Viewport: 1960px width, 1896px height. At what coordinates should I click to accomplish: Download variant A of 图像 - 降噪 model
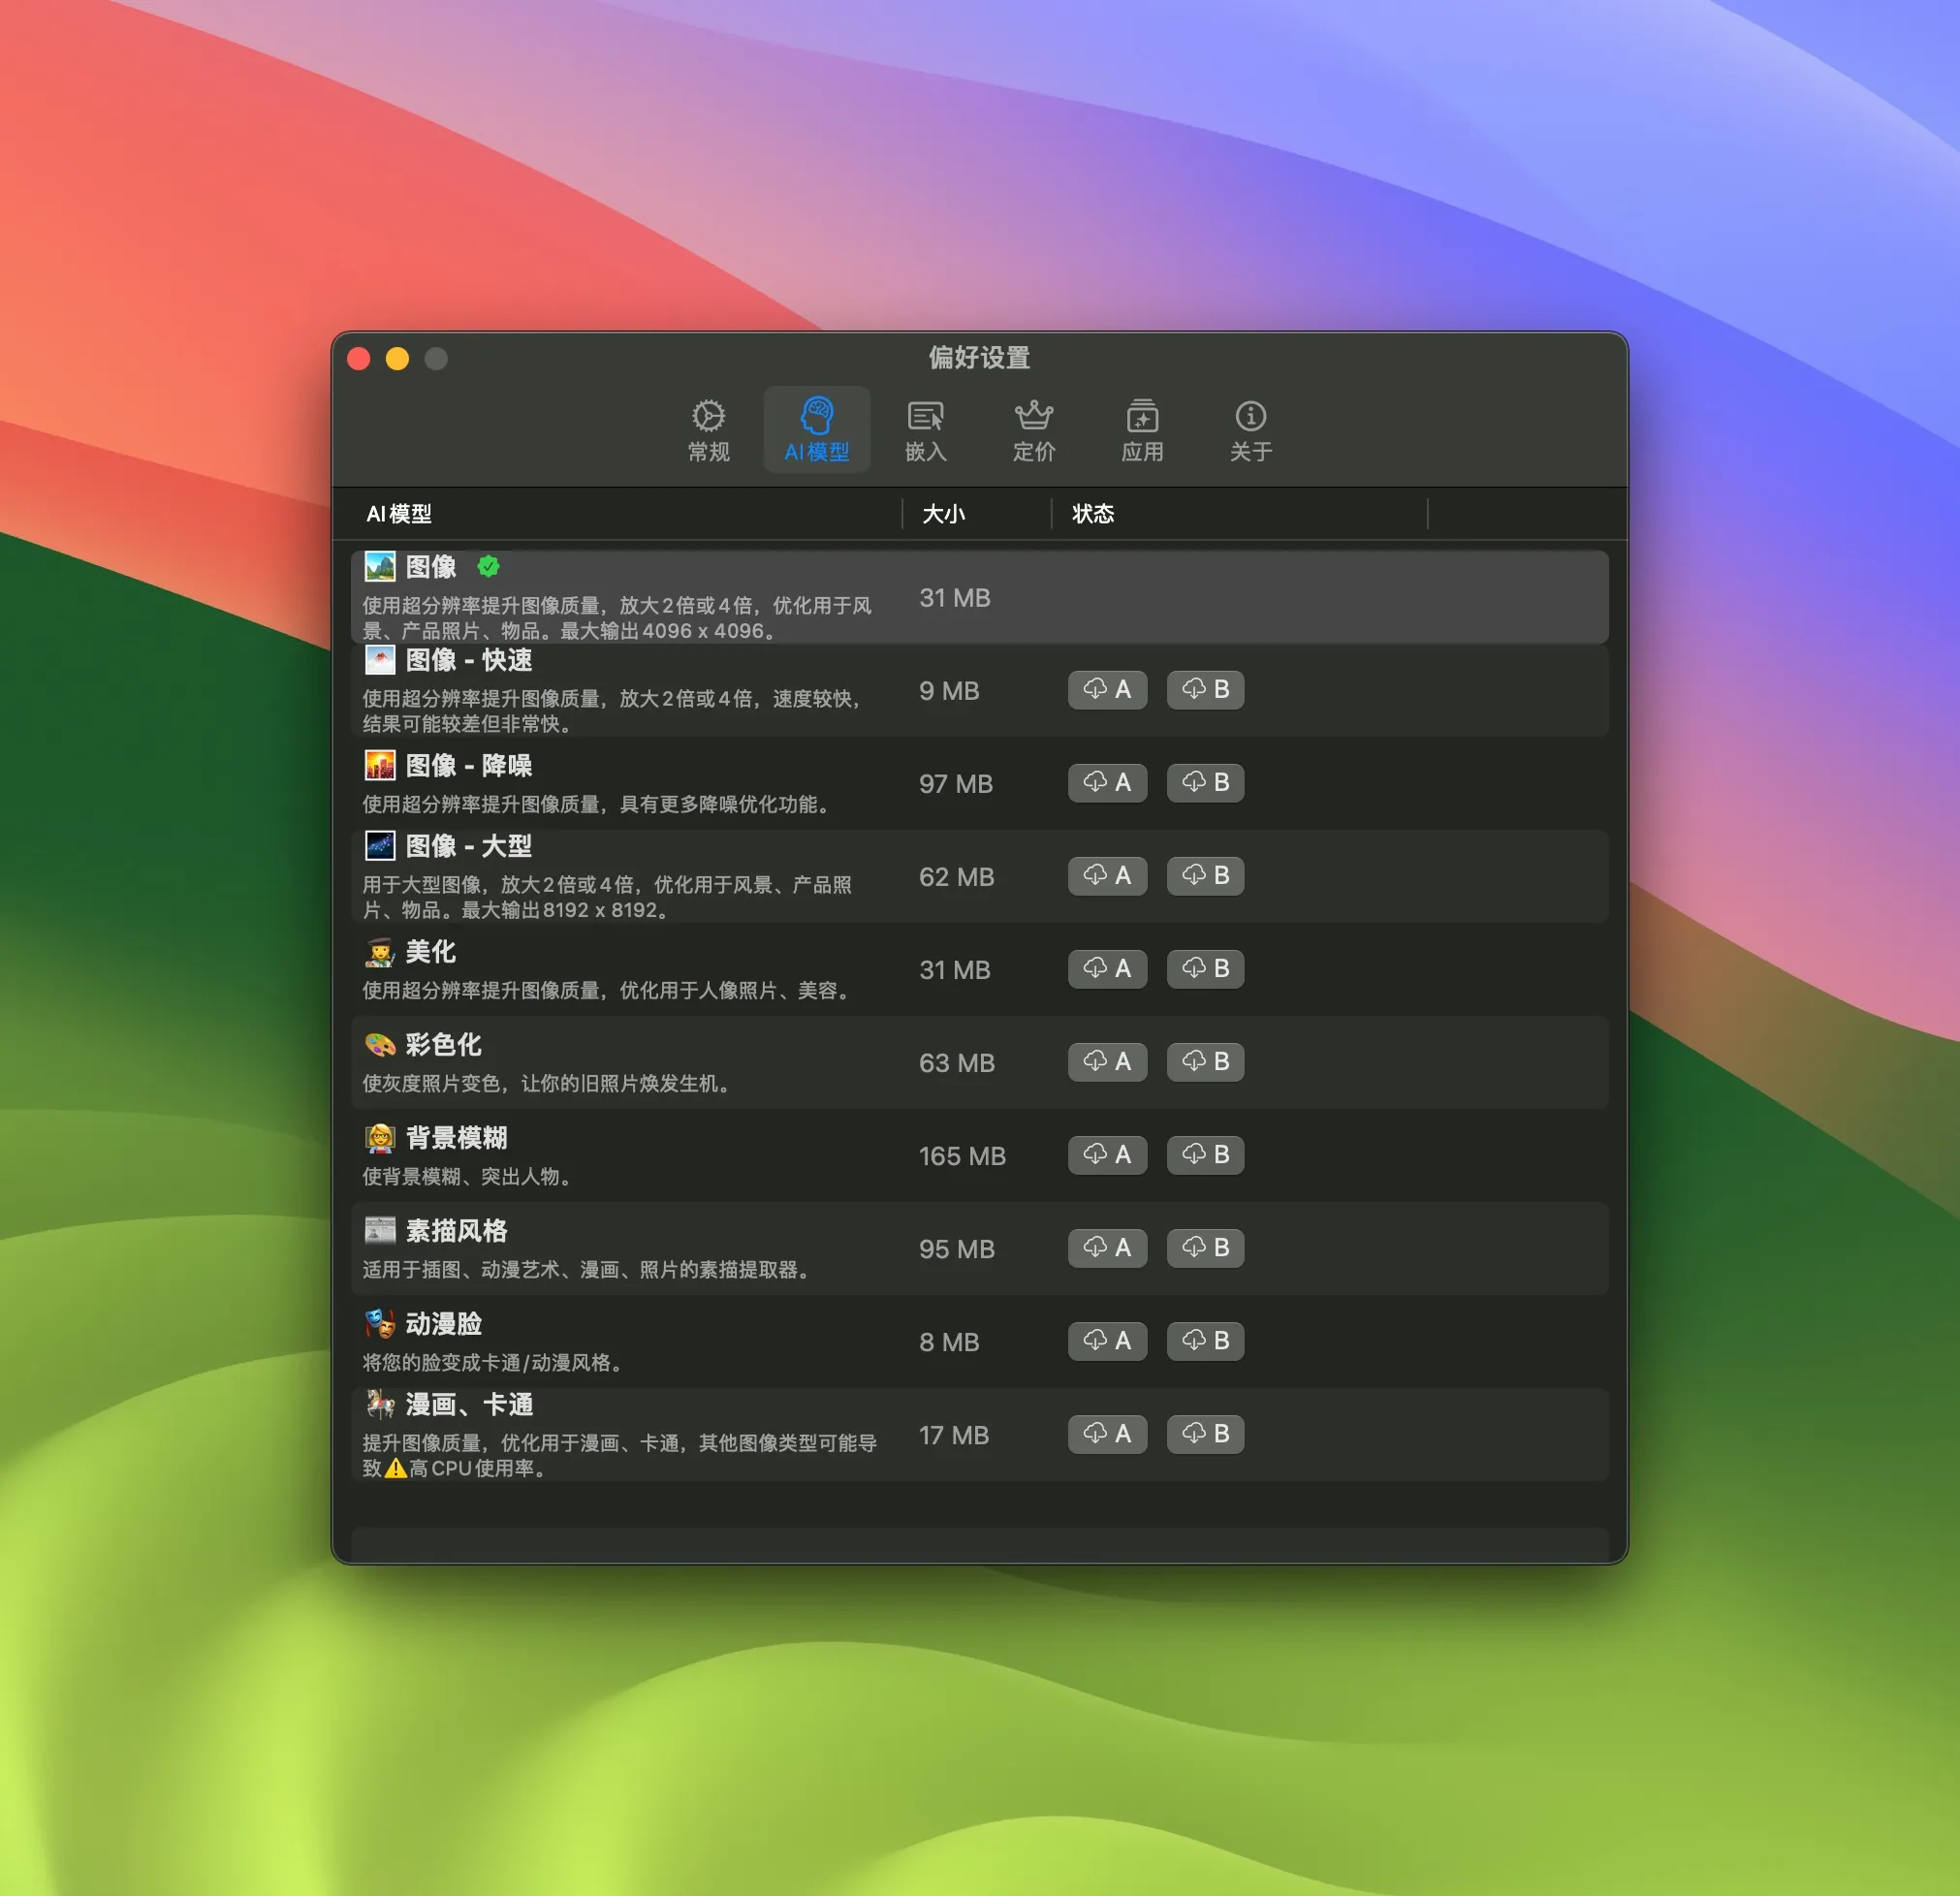pyautogui.click(x=1107, y=783)
